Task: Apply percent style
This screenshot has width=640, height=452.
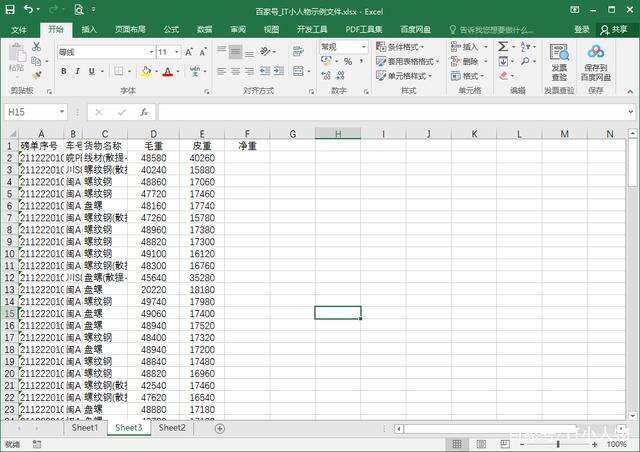Action: (348, 61)
